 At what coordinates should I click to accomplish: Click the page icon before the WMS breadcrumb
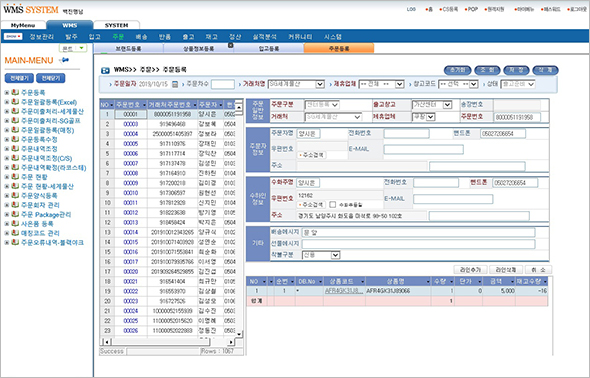[105, 70]
